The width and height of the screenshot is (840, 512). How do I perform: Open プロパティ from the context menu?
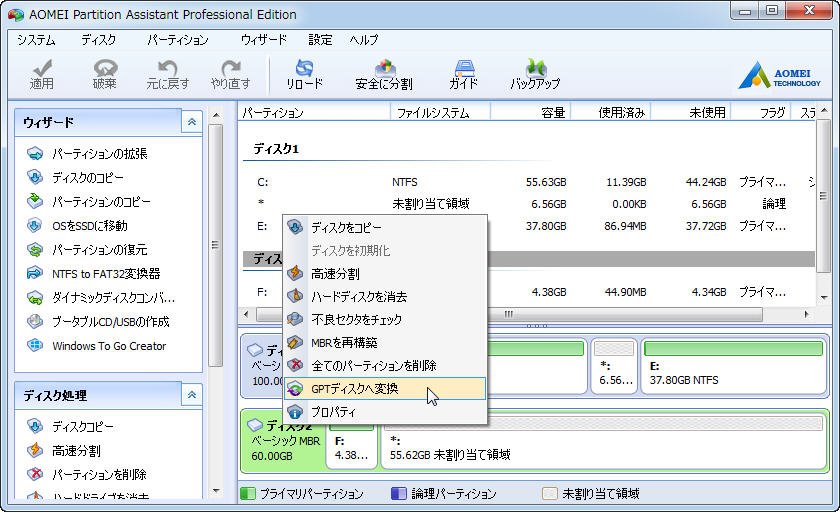click(385, 412)
